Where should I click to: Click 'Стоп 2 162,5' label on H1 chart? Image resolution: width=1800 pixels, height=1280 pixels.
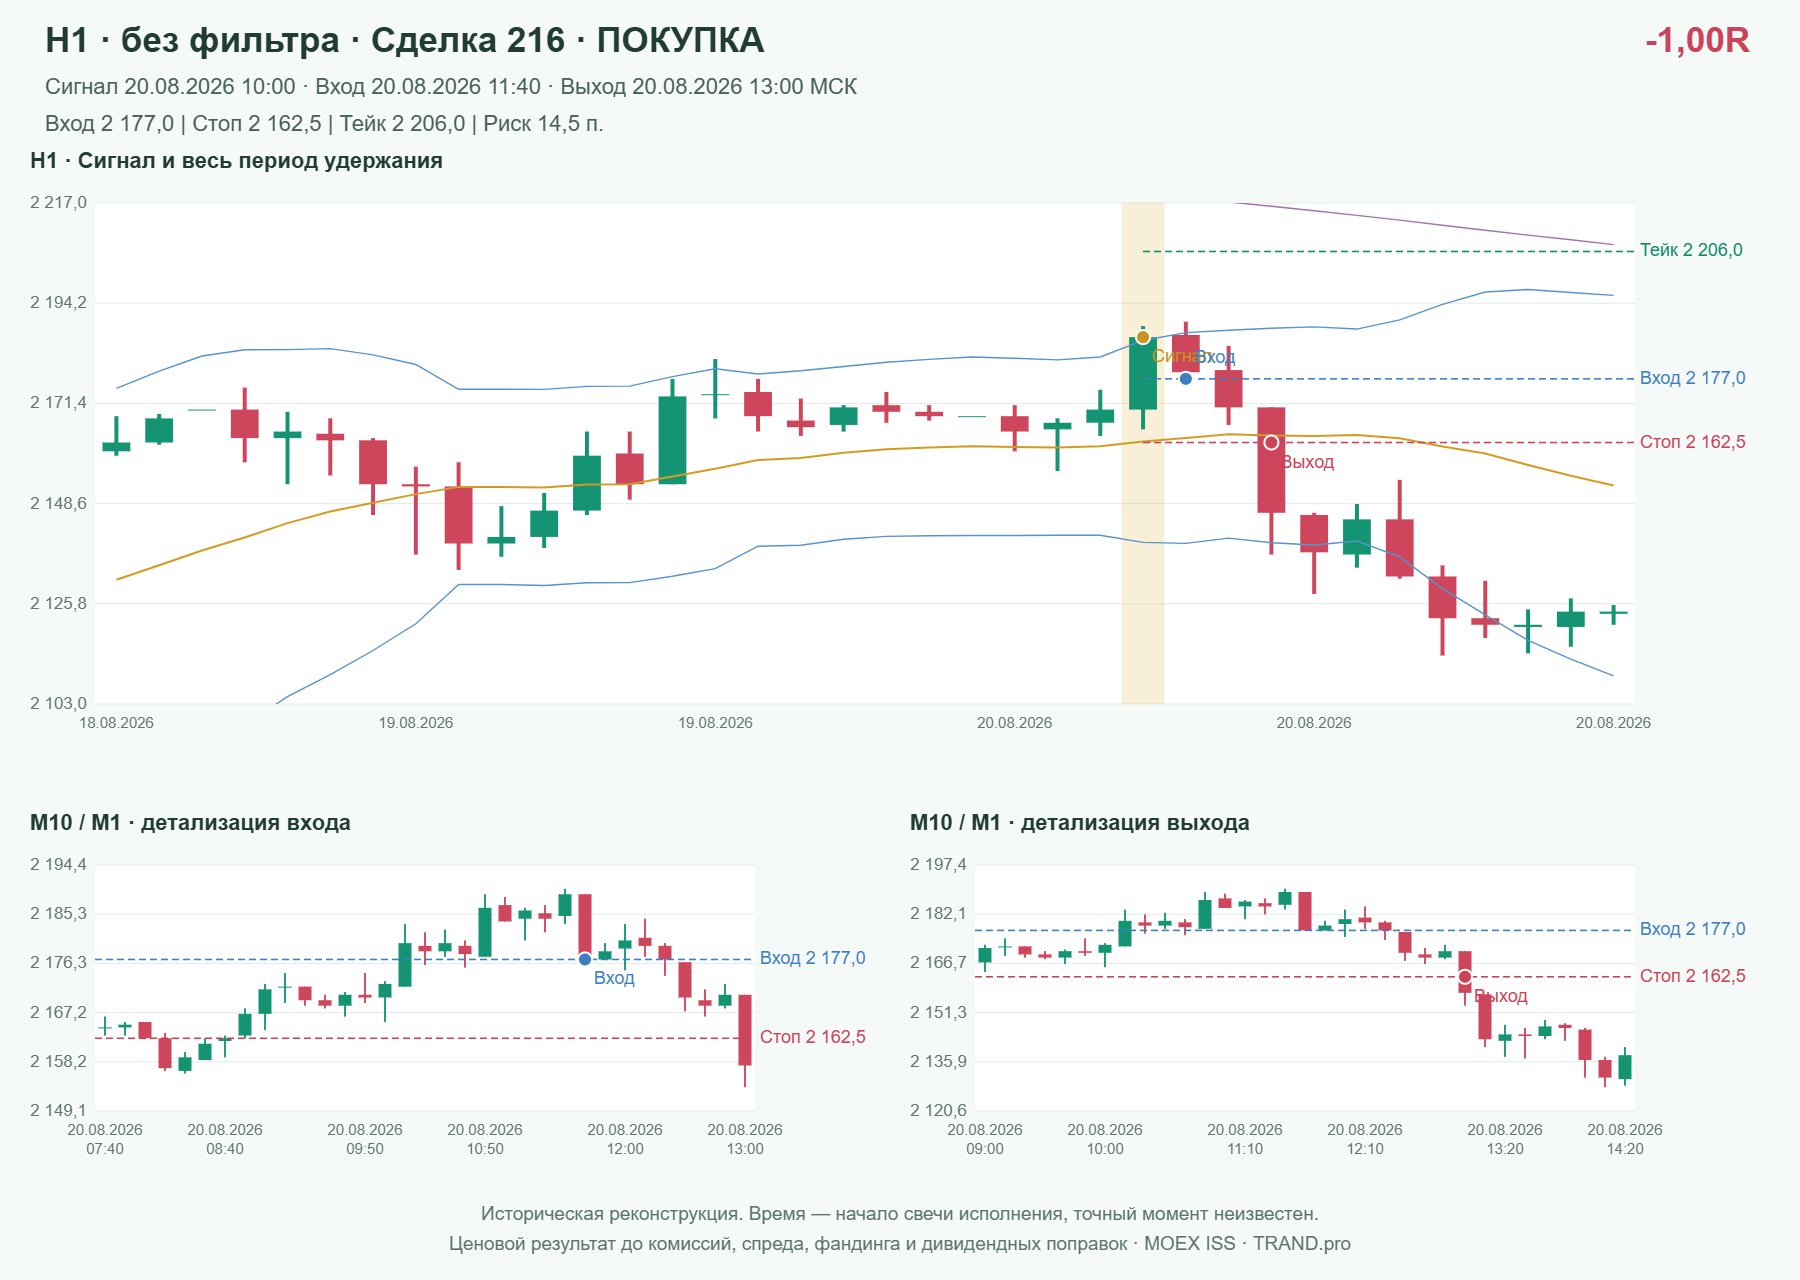(x=1692, y=442)
